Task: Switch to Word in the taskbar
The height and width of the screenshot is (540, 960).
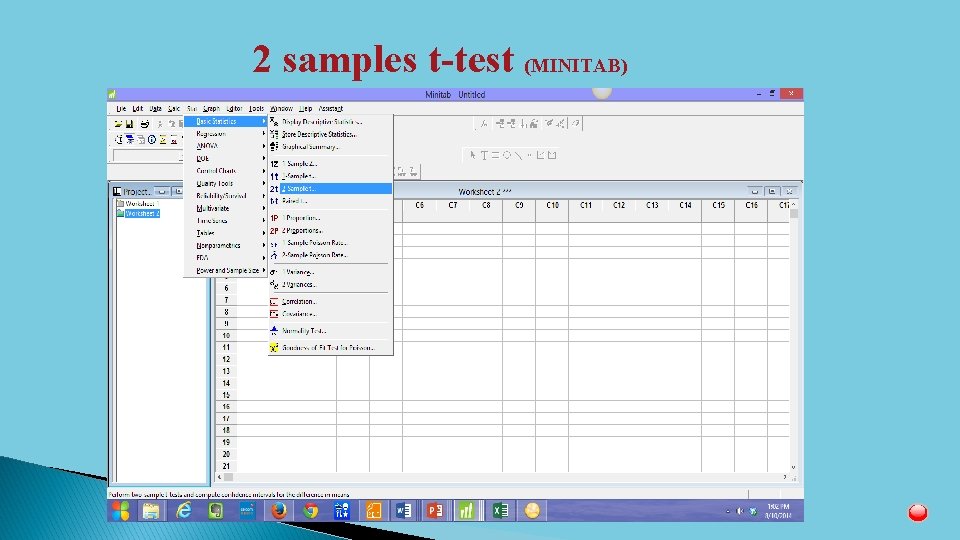Action: pyautogui.click(x=403, y=511)
